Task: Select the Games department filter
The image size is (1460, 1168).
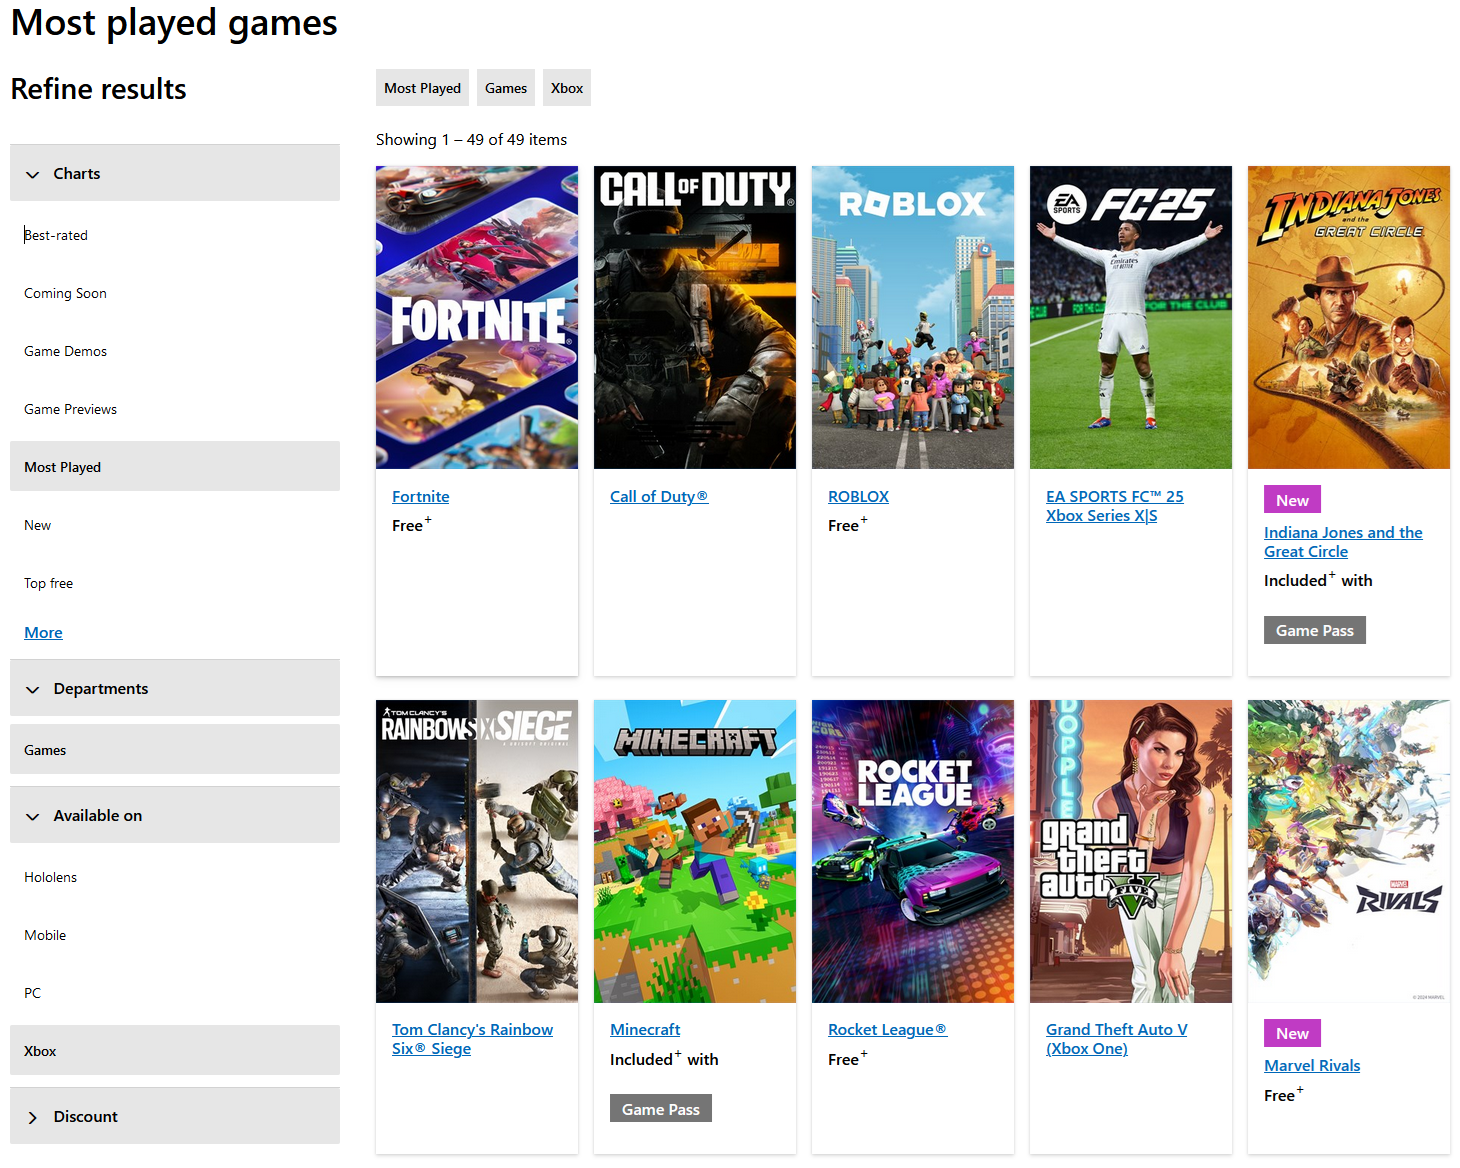Action: [x=175, y=750]
